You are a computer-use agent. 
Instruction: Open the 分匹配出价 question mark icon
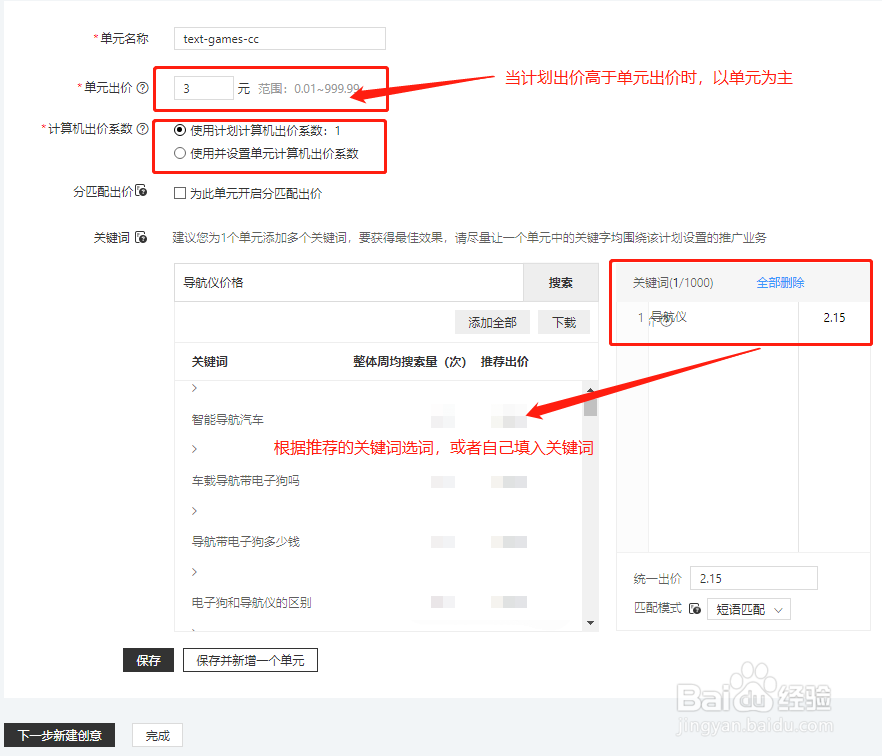point(140,191)
